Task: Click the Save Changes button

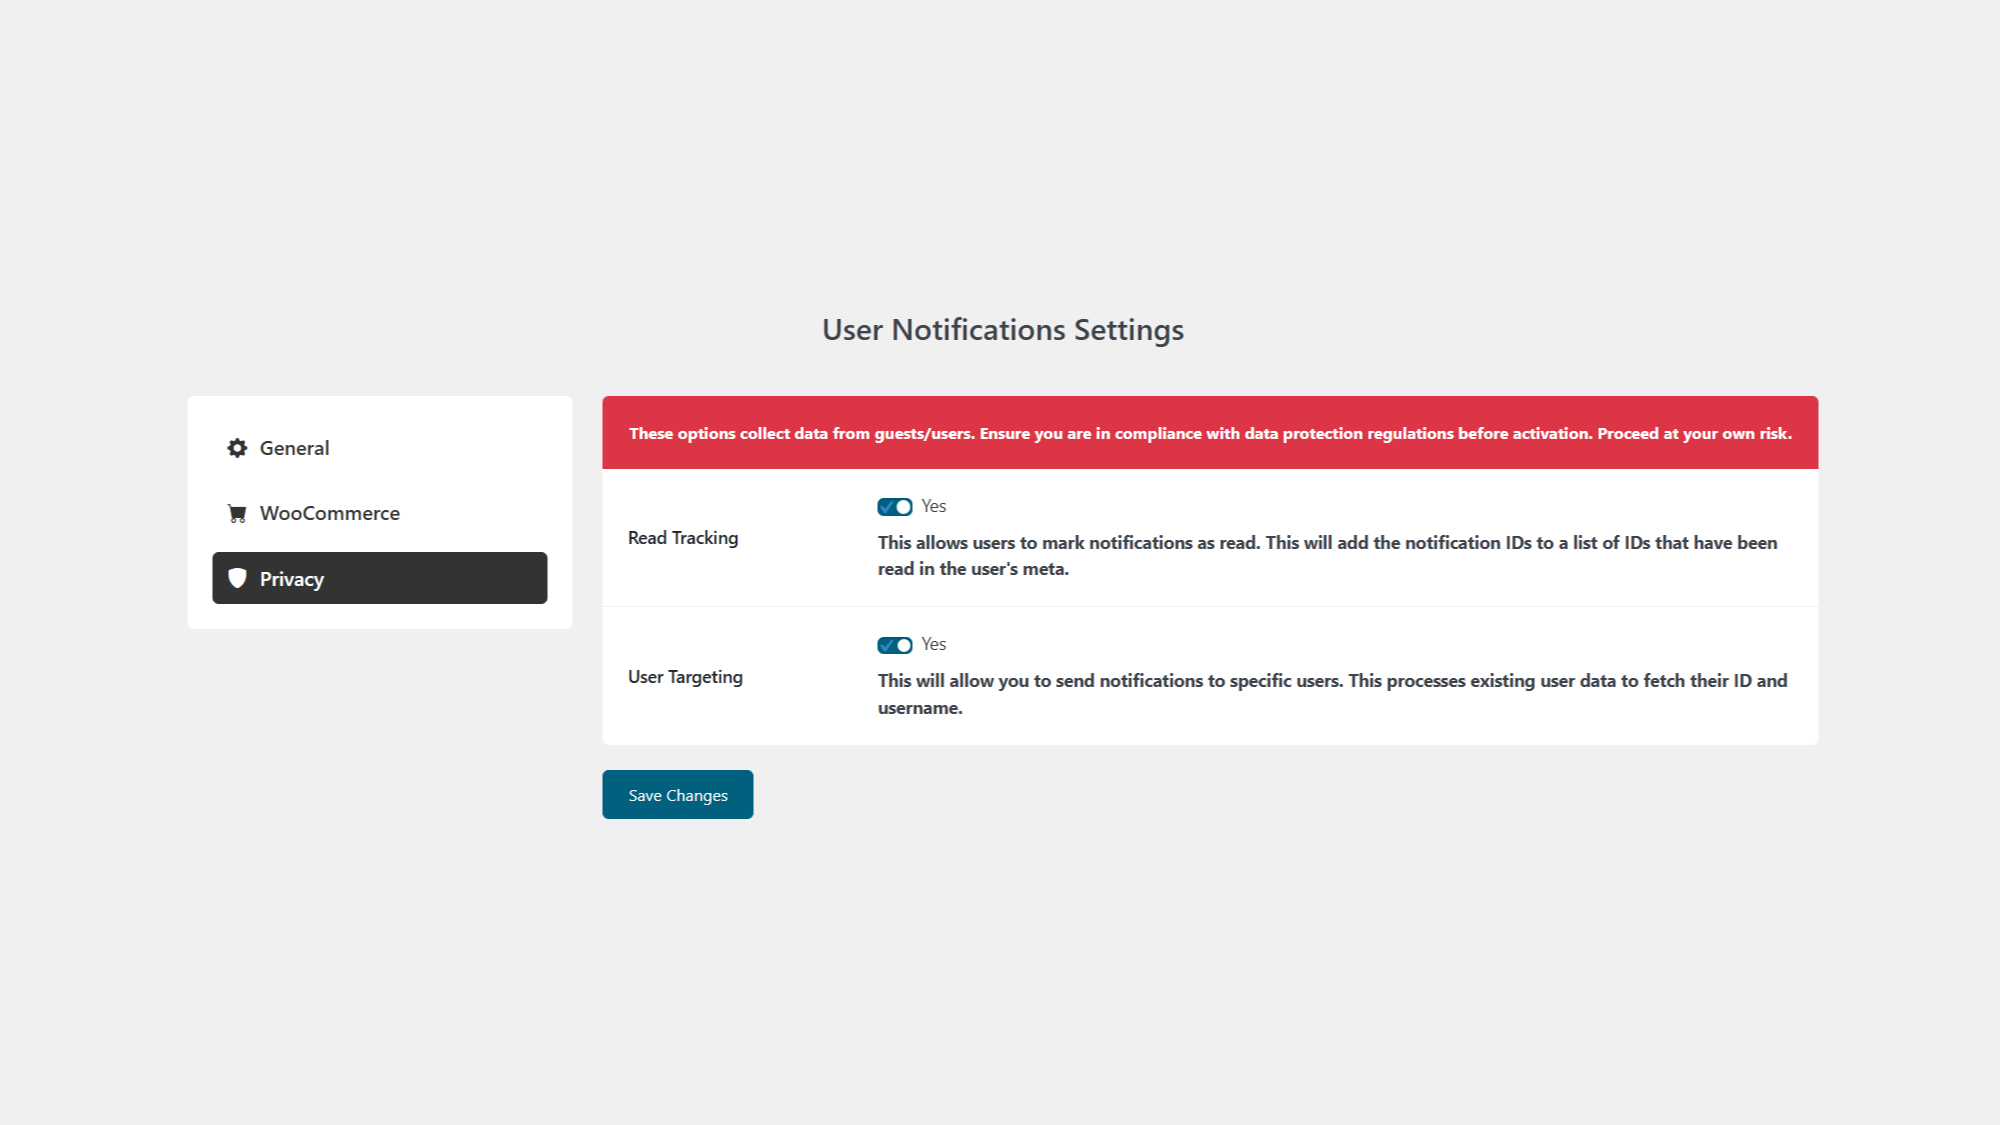Action: 677,794
